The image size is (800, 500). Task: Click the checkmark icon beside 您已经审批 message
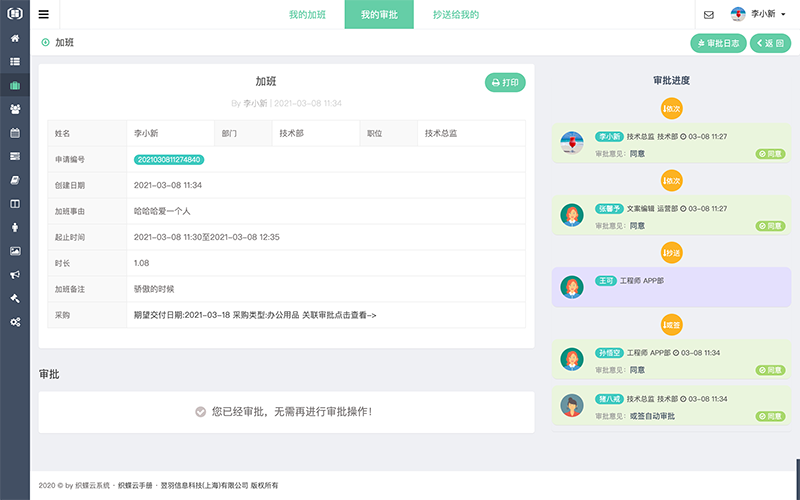click(x=201, y=411)
